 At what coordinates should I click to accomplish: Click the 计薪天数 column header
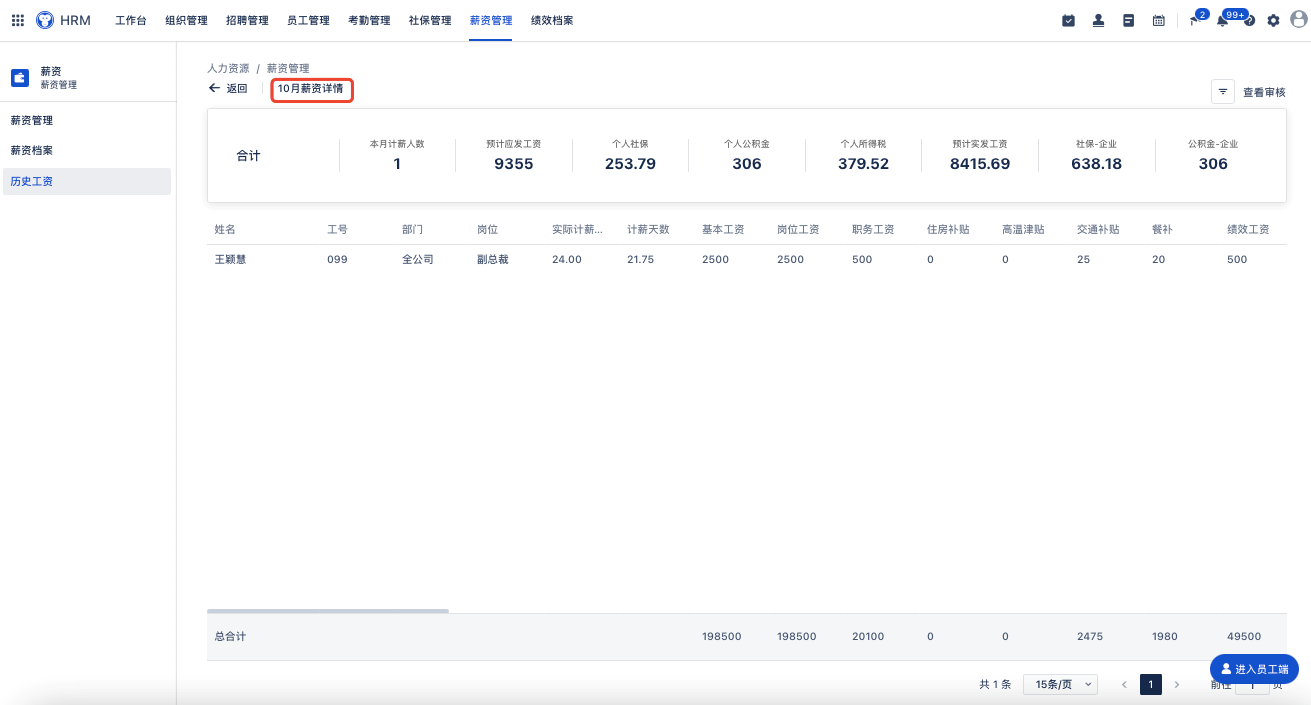click(648, 229)
